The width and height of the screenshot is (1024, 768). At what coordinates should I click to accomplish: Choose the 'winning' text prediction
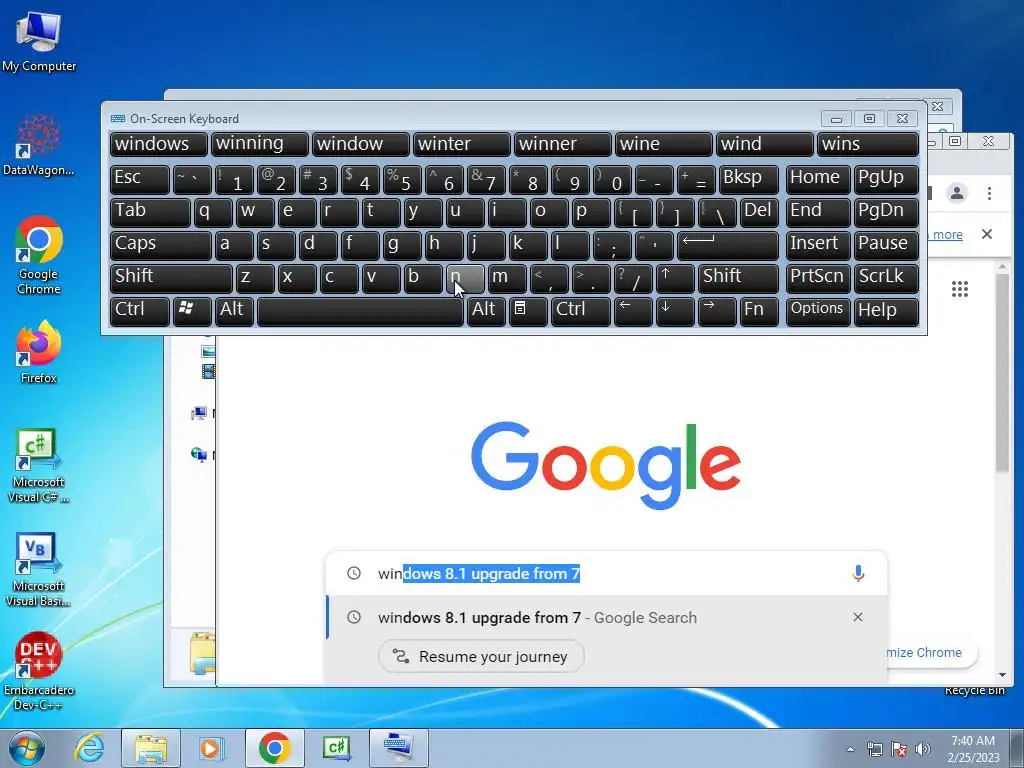click(259, 144)
